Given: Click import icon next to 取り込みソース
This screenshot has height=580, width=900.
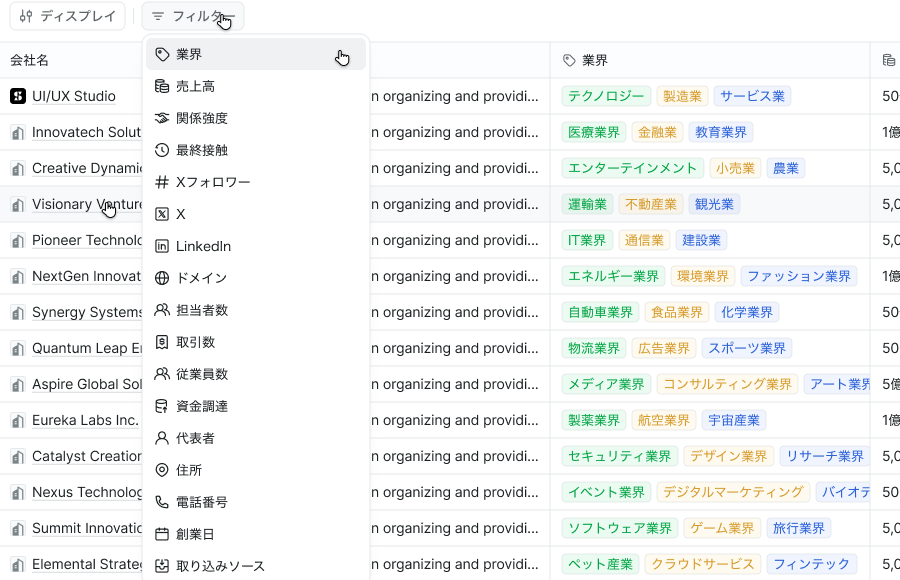Looking at the screenshot, I should 162,566.
